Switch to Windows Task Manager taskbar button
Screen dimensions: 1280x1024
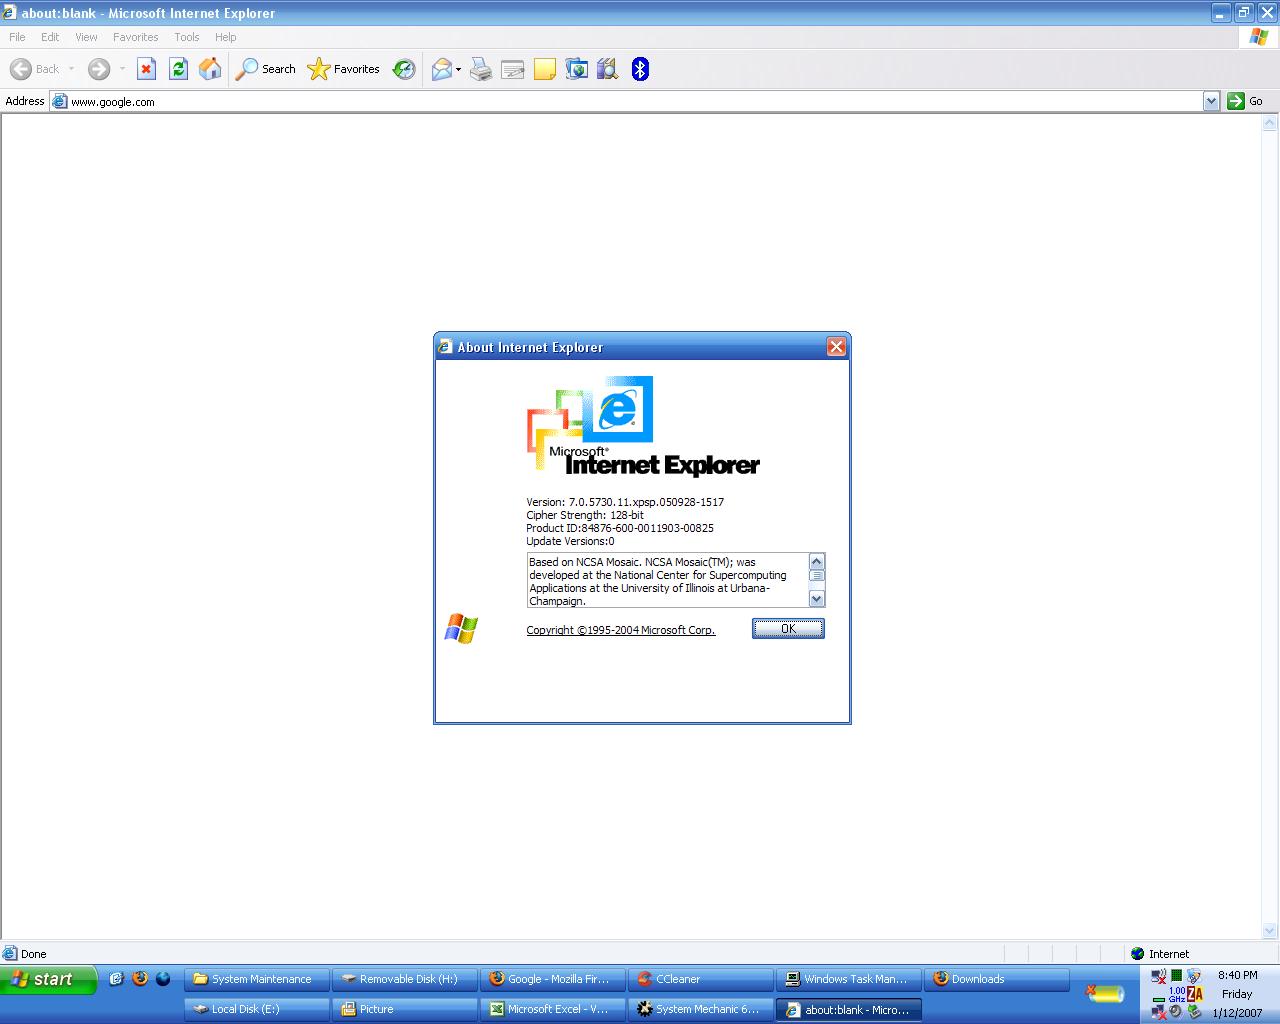849,979
